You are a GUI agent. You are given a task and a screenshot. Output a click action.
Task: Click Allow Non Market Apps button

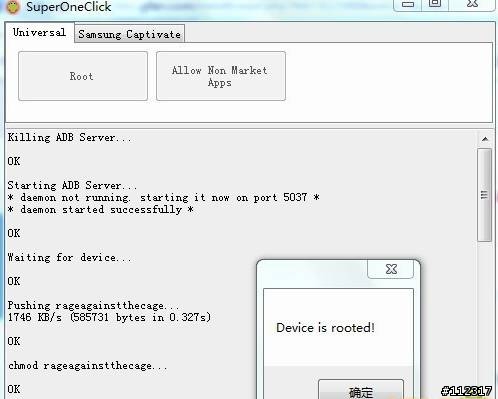221,76
